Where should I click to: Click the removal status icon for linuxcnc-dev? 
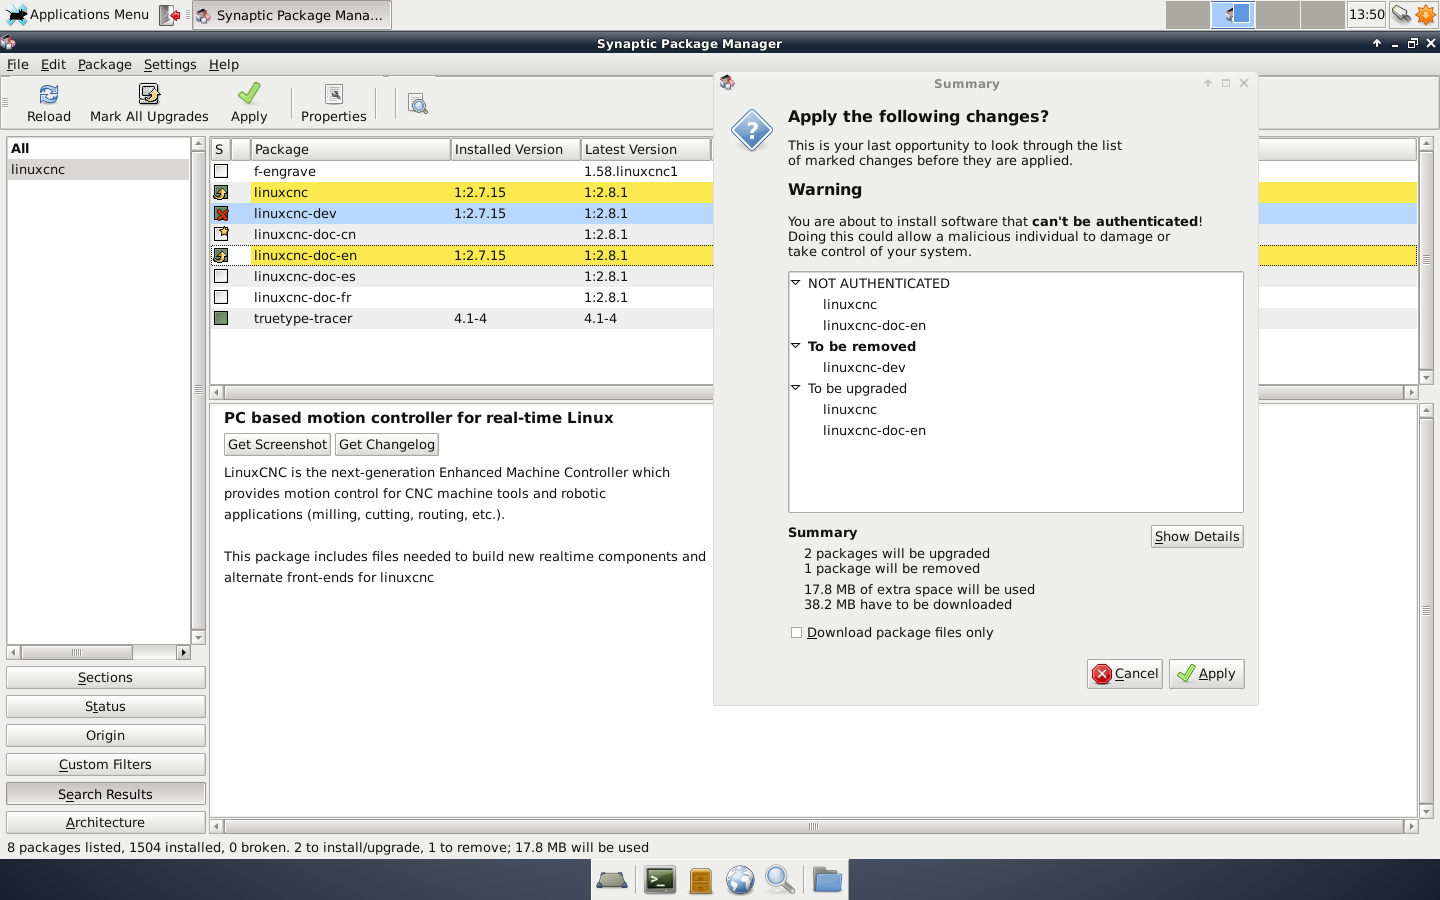(221, 213)
